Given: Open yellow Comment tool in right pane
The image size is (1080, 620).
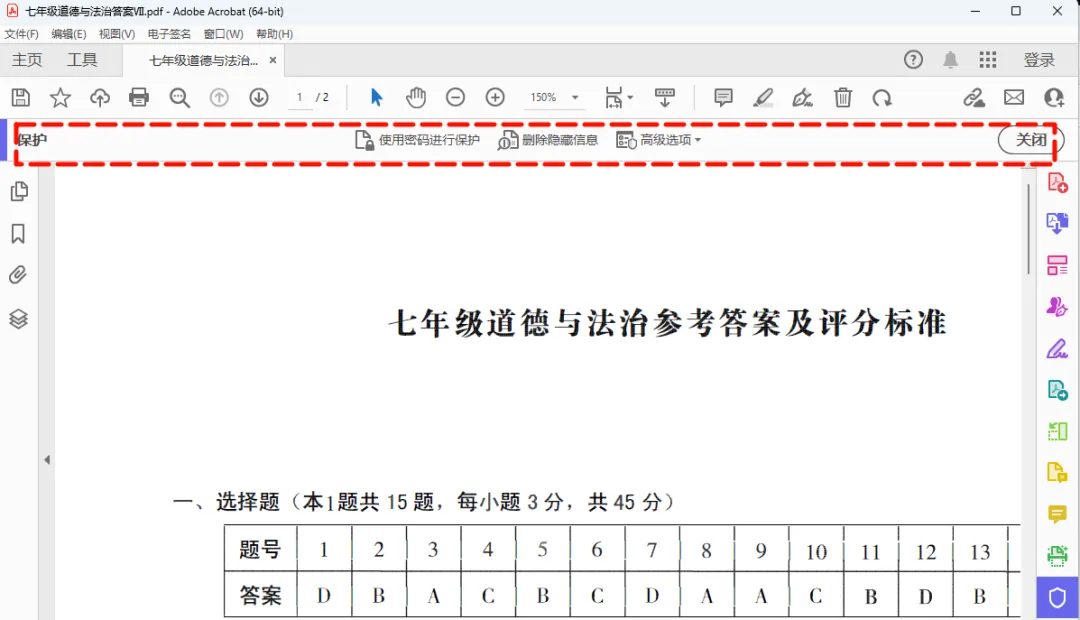Looking at the screenshot, I should pos(1057,515).
